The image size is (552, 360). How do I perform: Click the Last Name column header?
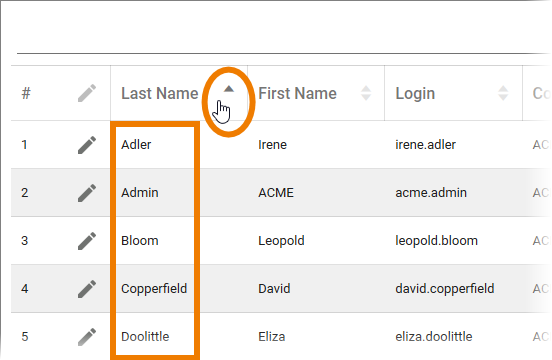point(160,93)
